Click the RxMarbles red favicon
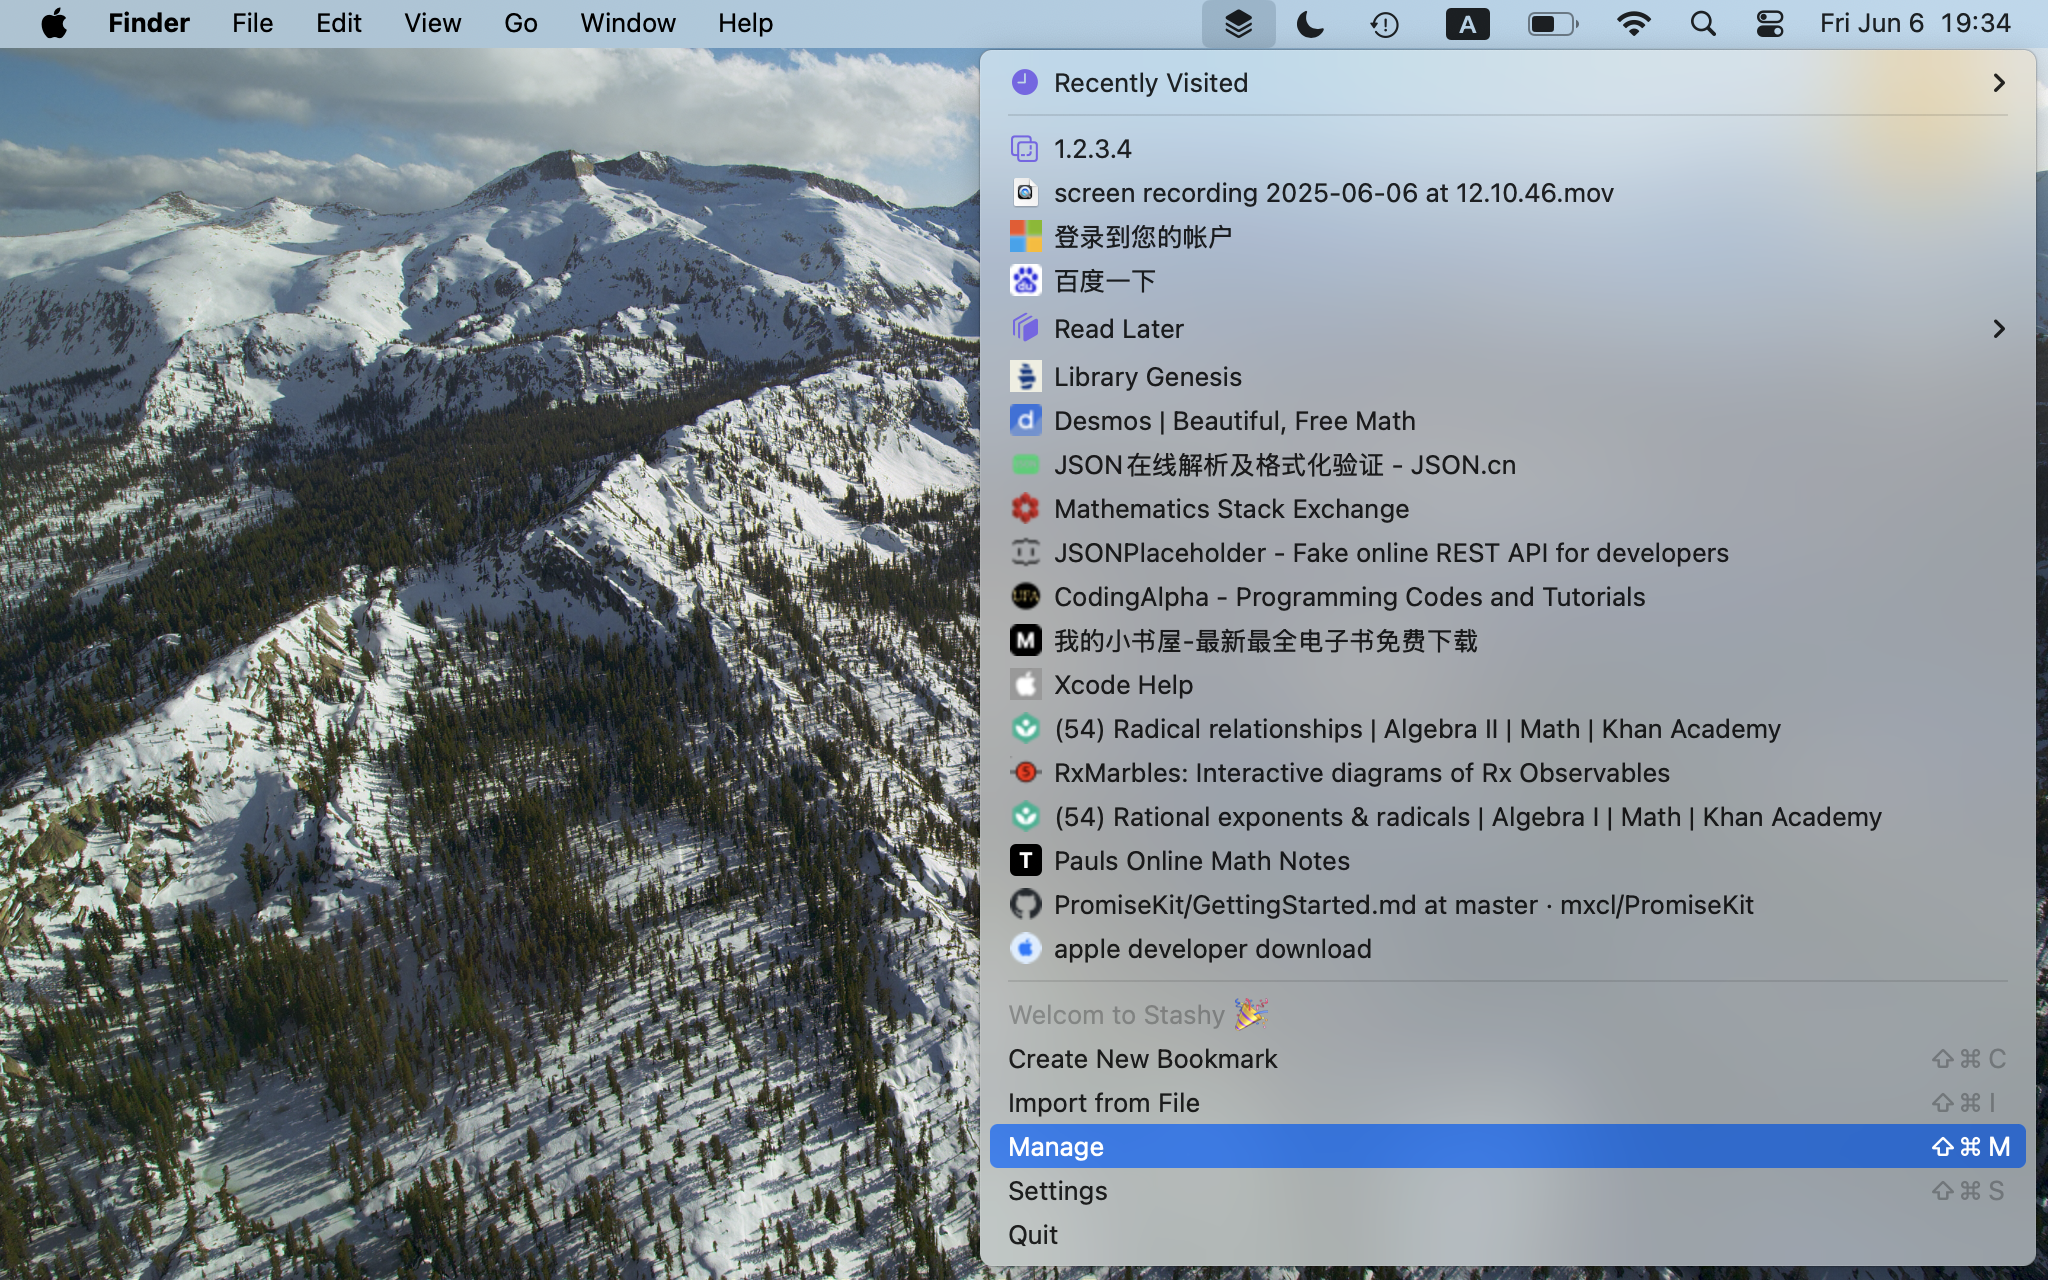The height and width of the screenshot is (1280, 2048). pyautogui.click(x=1025, y=772)
